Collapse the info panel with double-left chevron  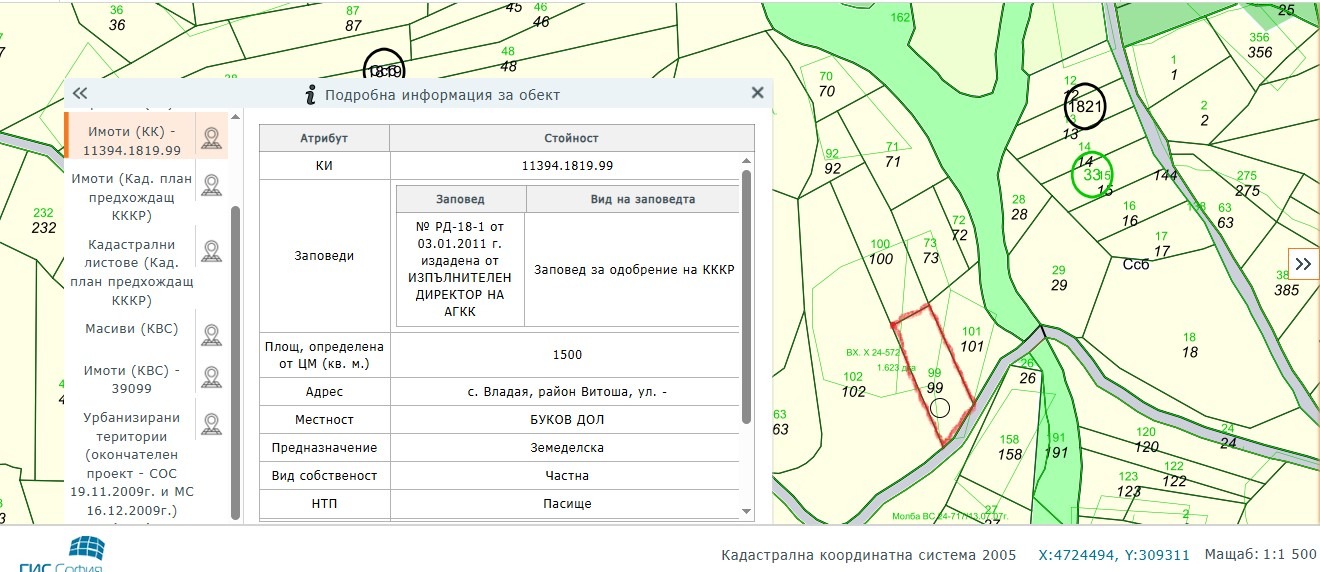click(80, 93)
